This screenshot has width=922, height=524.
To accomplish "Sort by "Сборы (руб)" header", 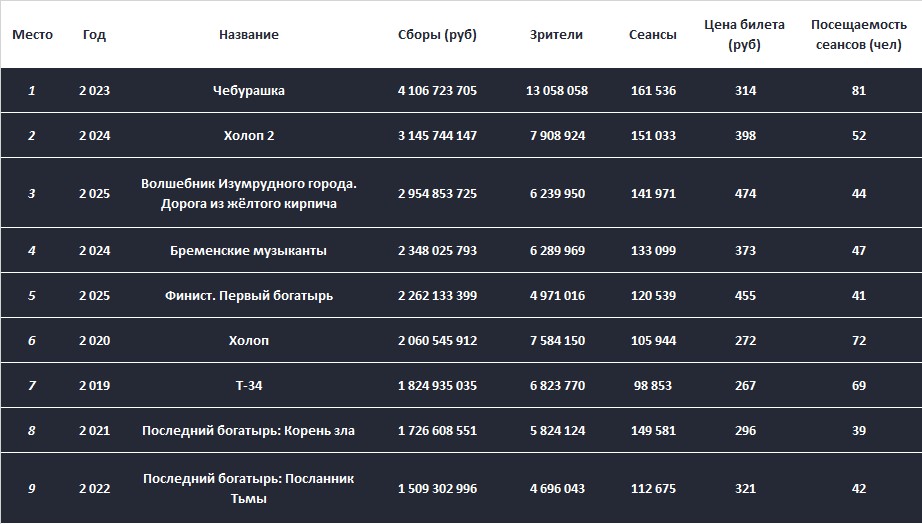I will pos(437,35).
